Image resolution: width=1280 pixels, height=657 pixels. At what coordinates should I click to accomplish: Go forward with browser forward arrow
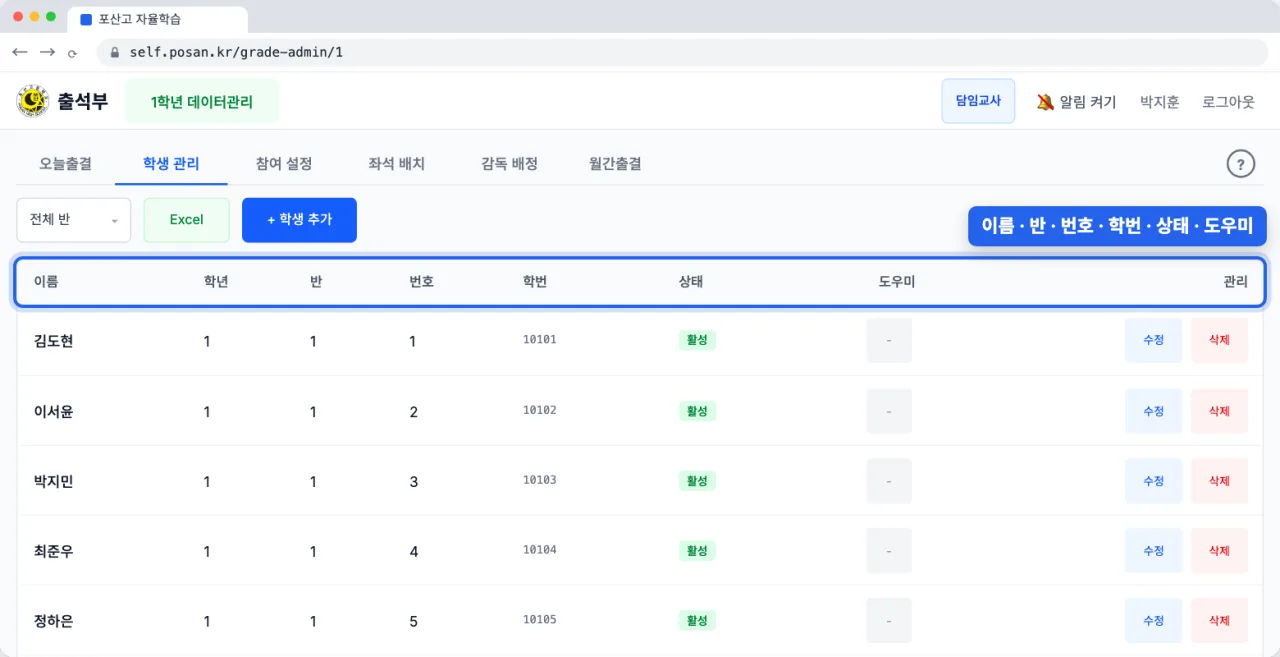pyautogui.click(x=47, y=52)
